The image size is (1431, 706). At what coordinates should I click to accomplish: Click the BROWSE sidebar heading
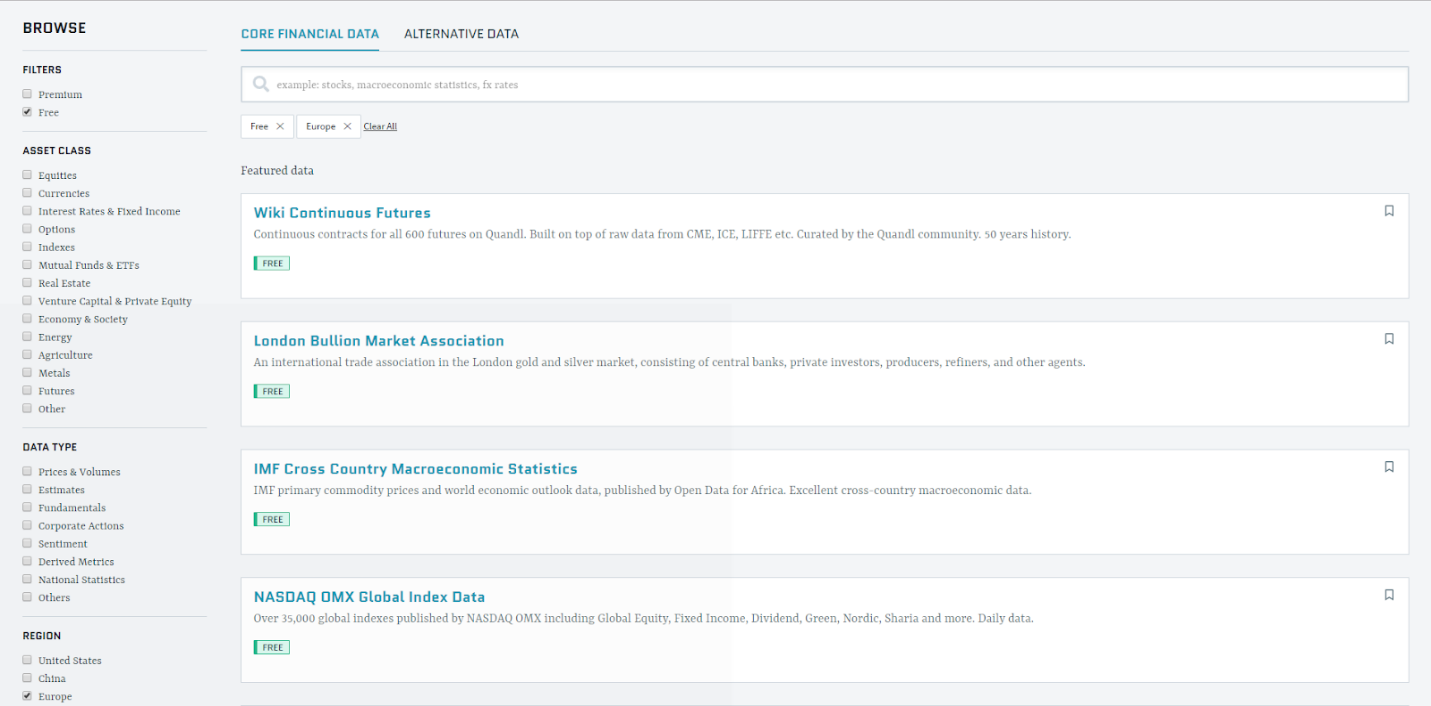(x=55, y=28)
